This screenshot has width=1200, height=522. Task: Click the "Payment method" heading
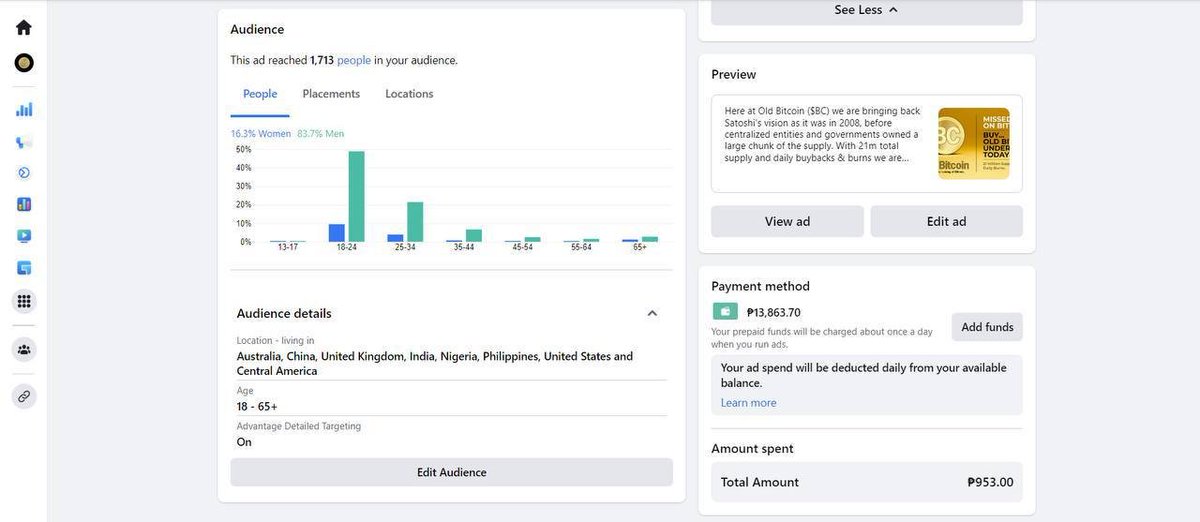pos(760,286)
